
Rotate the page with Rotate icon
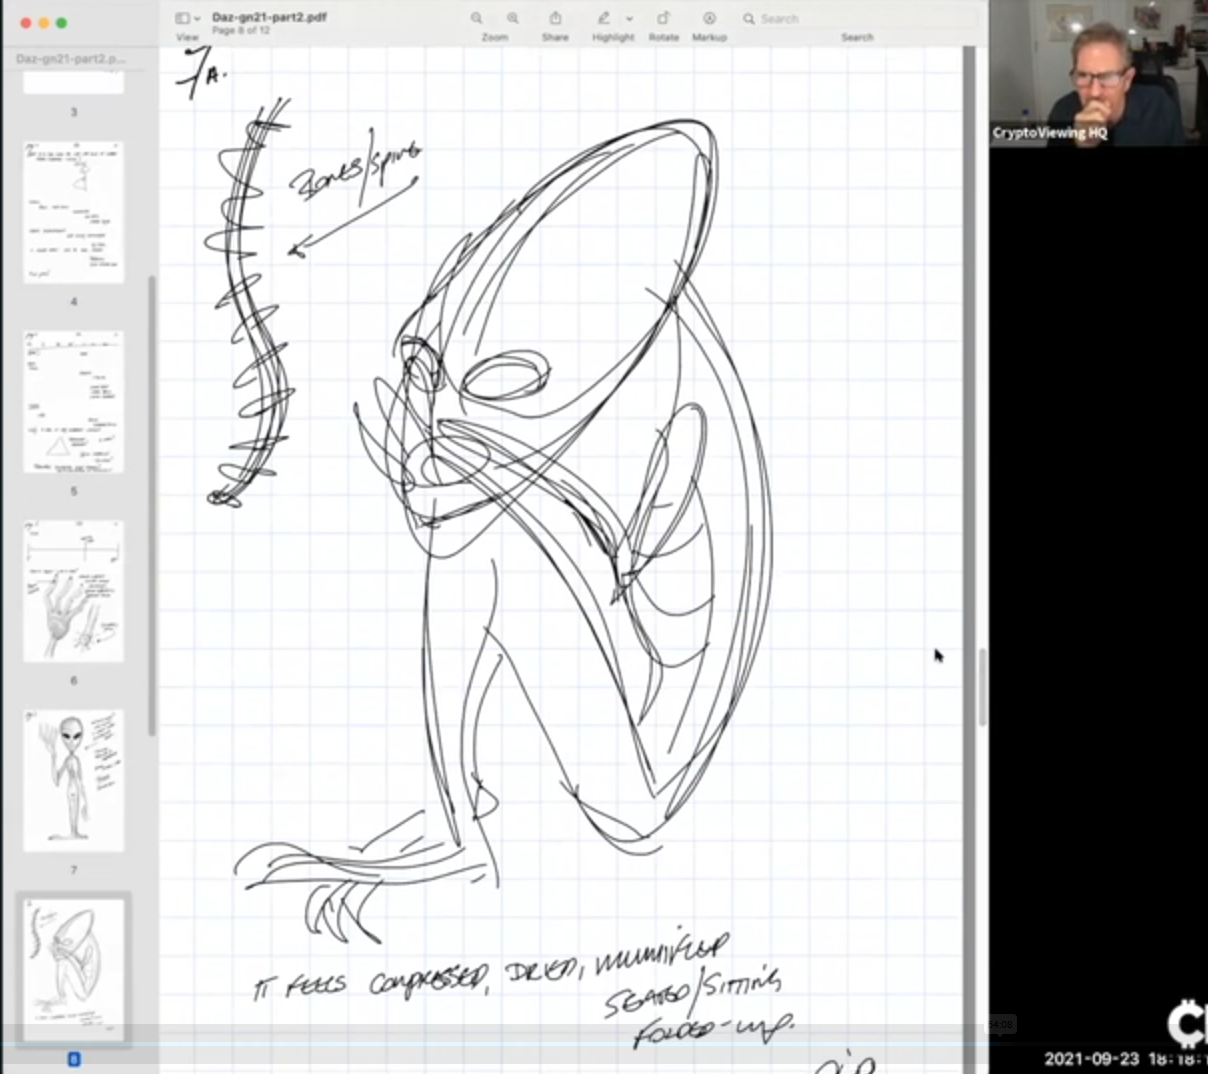[x=663, y=18]
